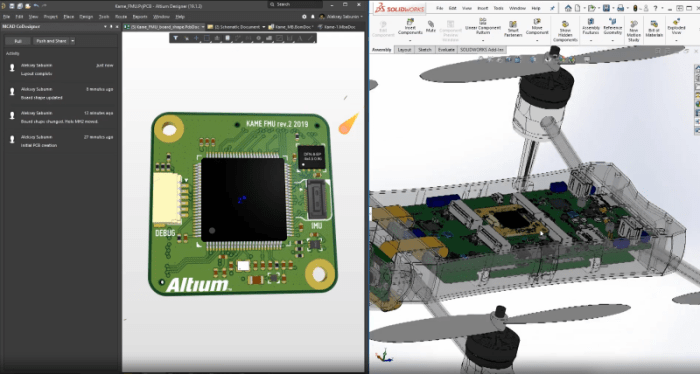Screen dimensions: 700x374
Task: Select 'Hole MH2 moved' activity entry
Action: pyautogui.click(x=60, y=117)
